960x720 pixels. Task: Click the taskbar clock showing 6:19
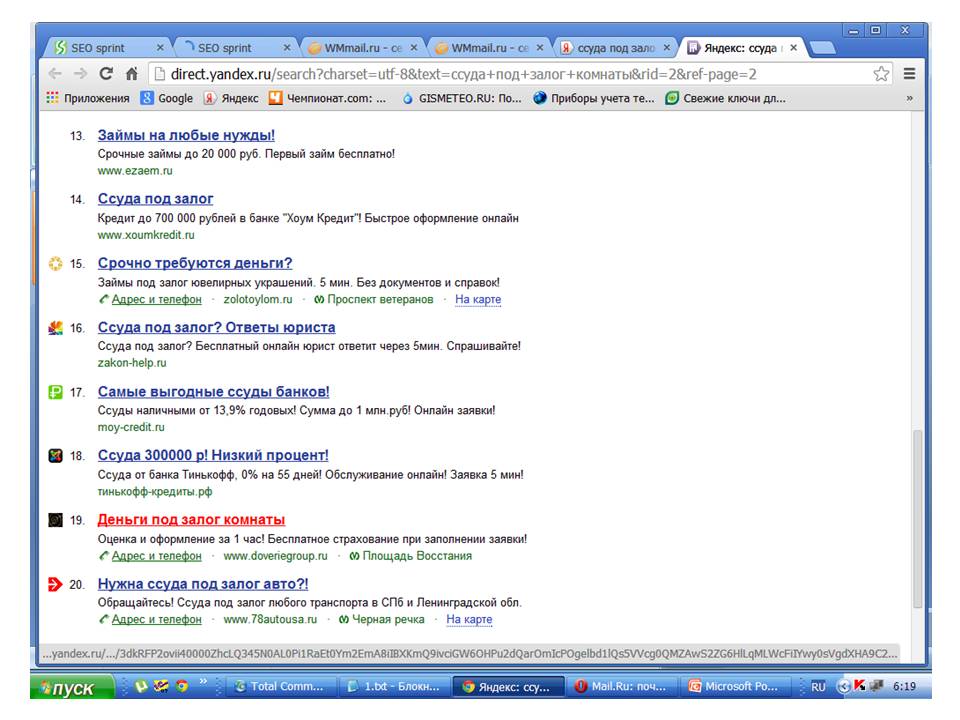point(904,687)
